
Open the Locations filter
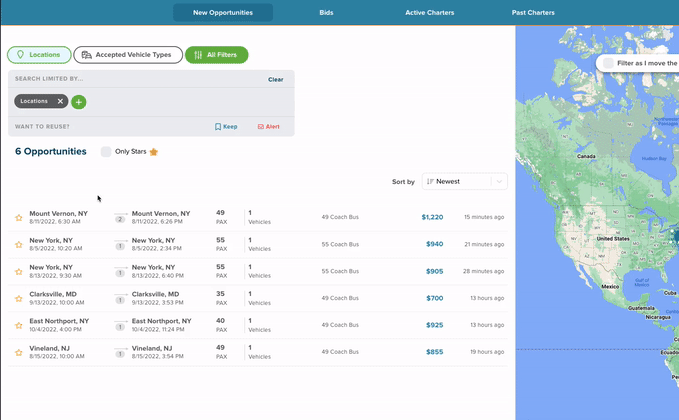(39, 55)
